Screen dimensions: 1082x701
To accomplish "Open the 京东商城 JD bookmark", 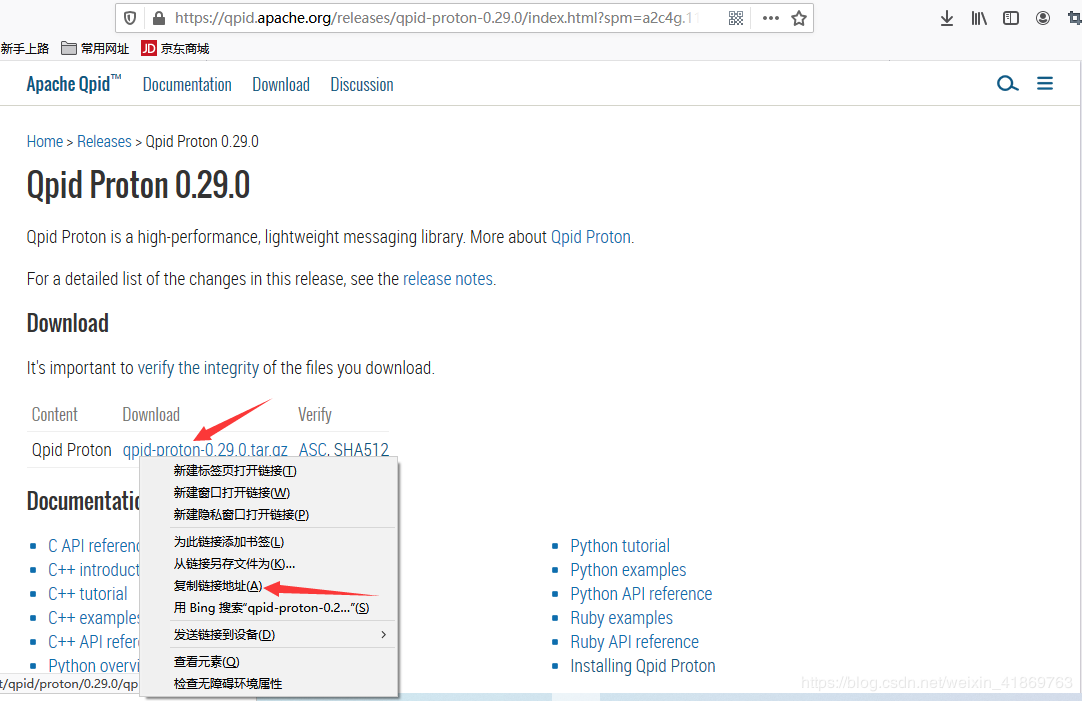I will [175, 47].
